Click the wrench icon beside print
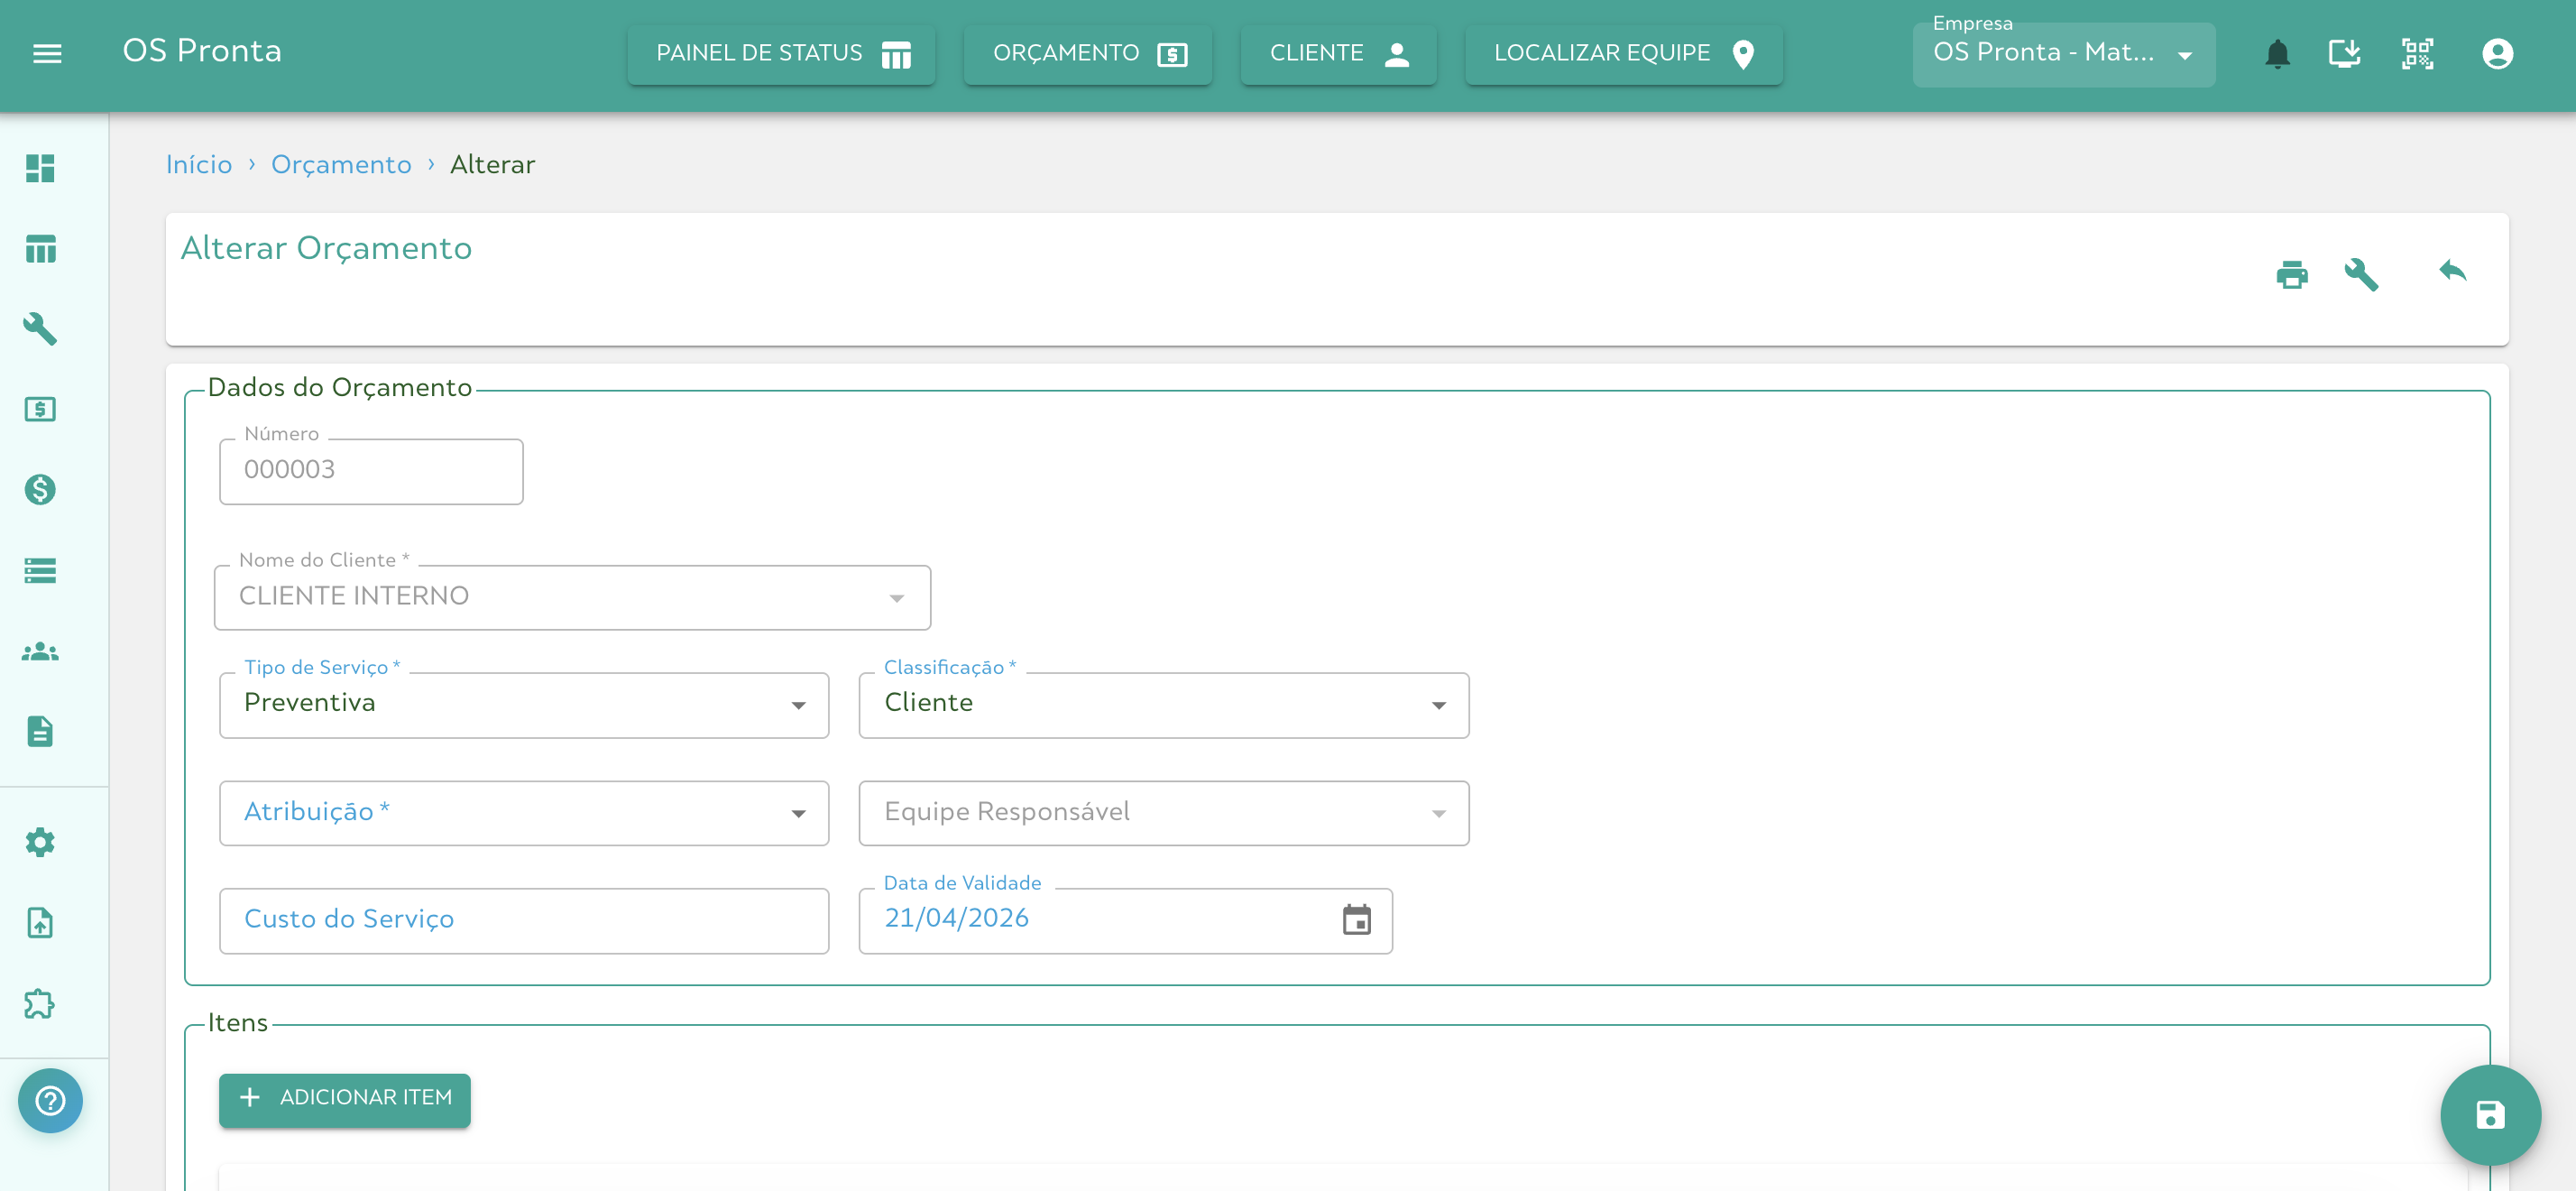This screenshot has width=2576, height=1191. point(2360,274)
